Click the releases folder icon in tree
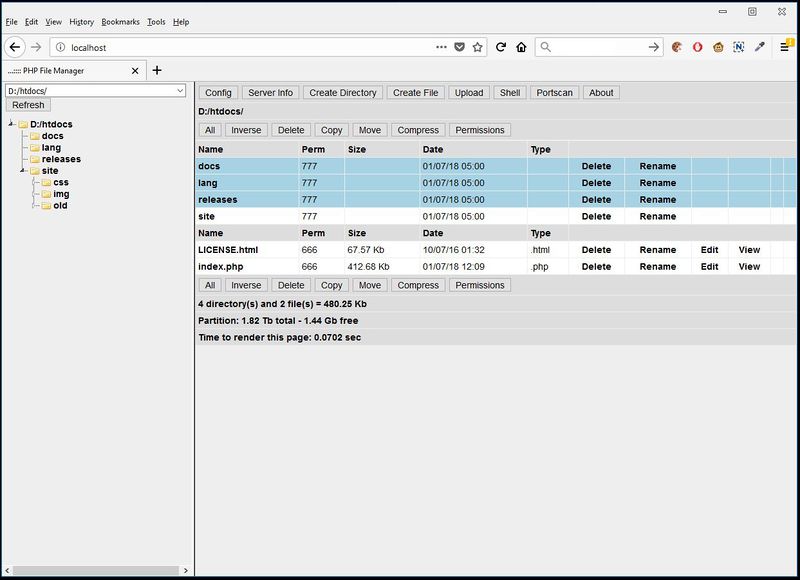800x580 pixels. click(35, 159)
